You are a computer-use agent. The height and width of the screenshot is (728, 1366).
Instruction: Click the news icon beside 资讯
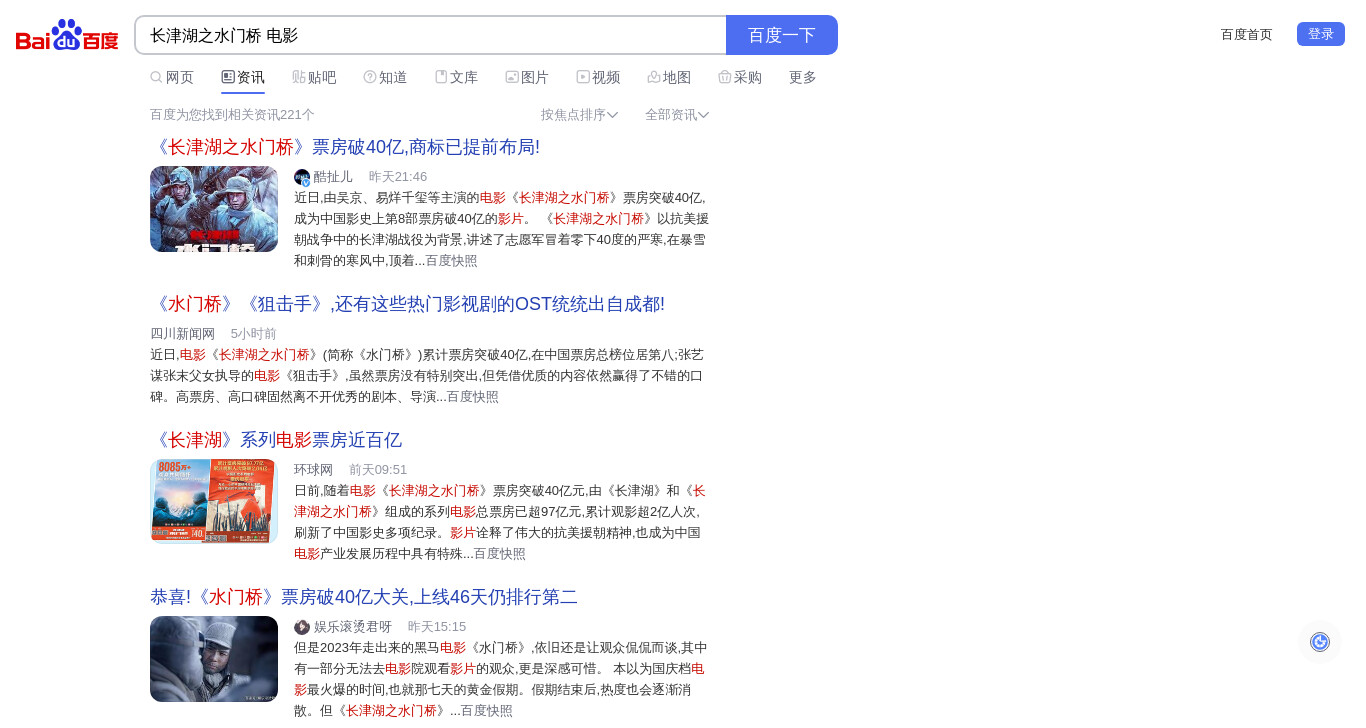[228, 77]
